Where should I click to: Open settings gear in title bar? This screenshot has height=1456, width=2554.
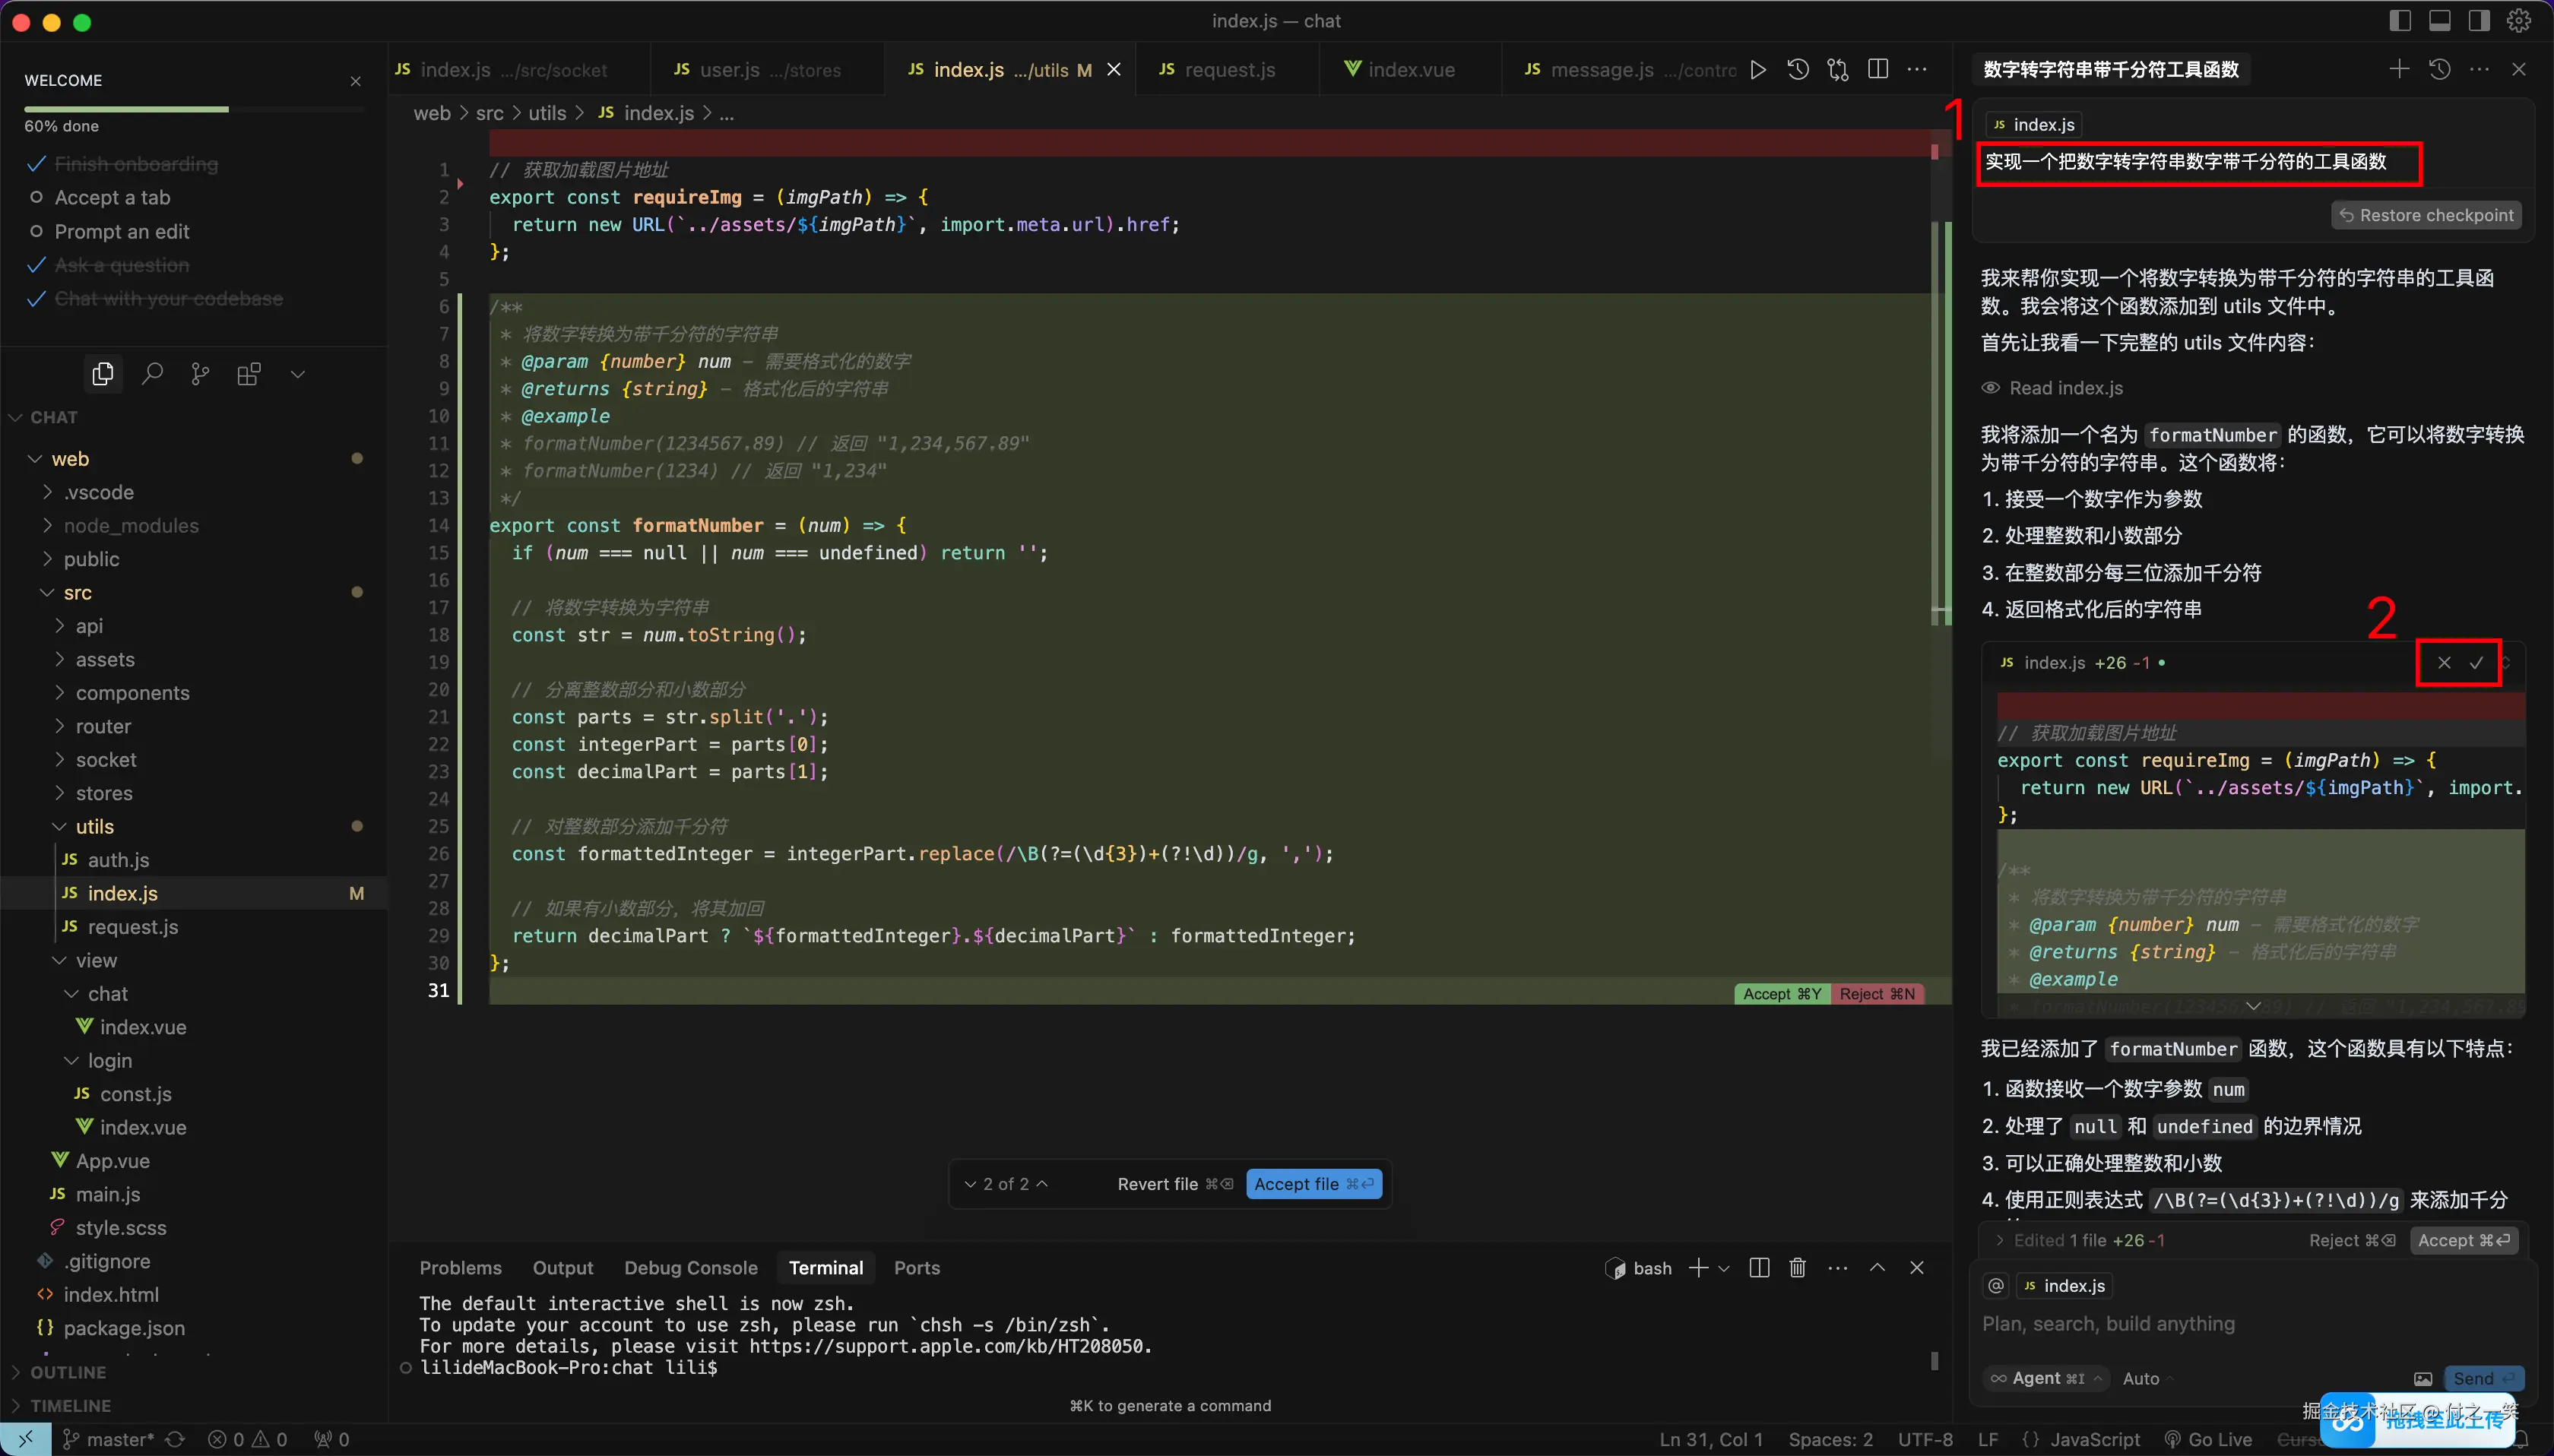[x=2518, y=21]
